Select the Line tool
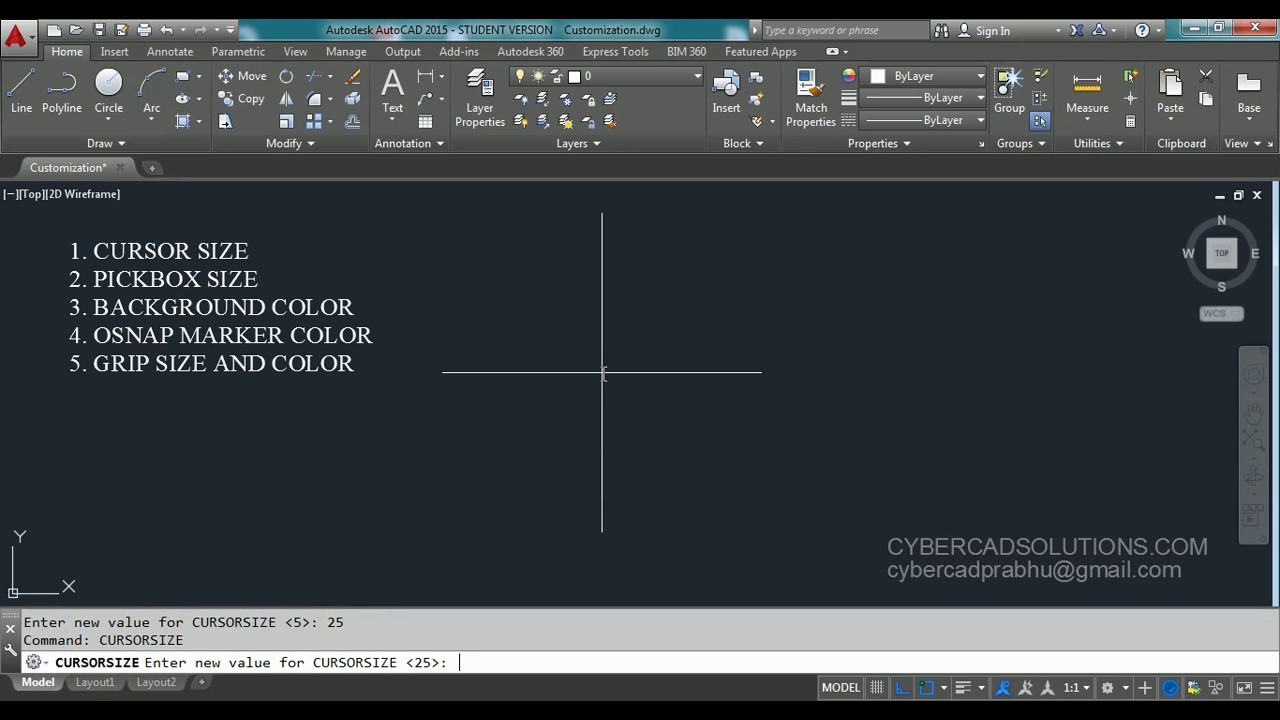This screenshot has height=720, width=1280. click(x=21, y=92)
